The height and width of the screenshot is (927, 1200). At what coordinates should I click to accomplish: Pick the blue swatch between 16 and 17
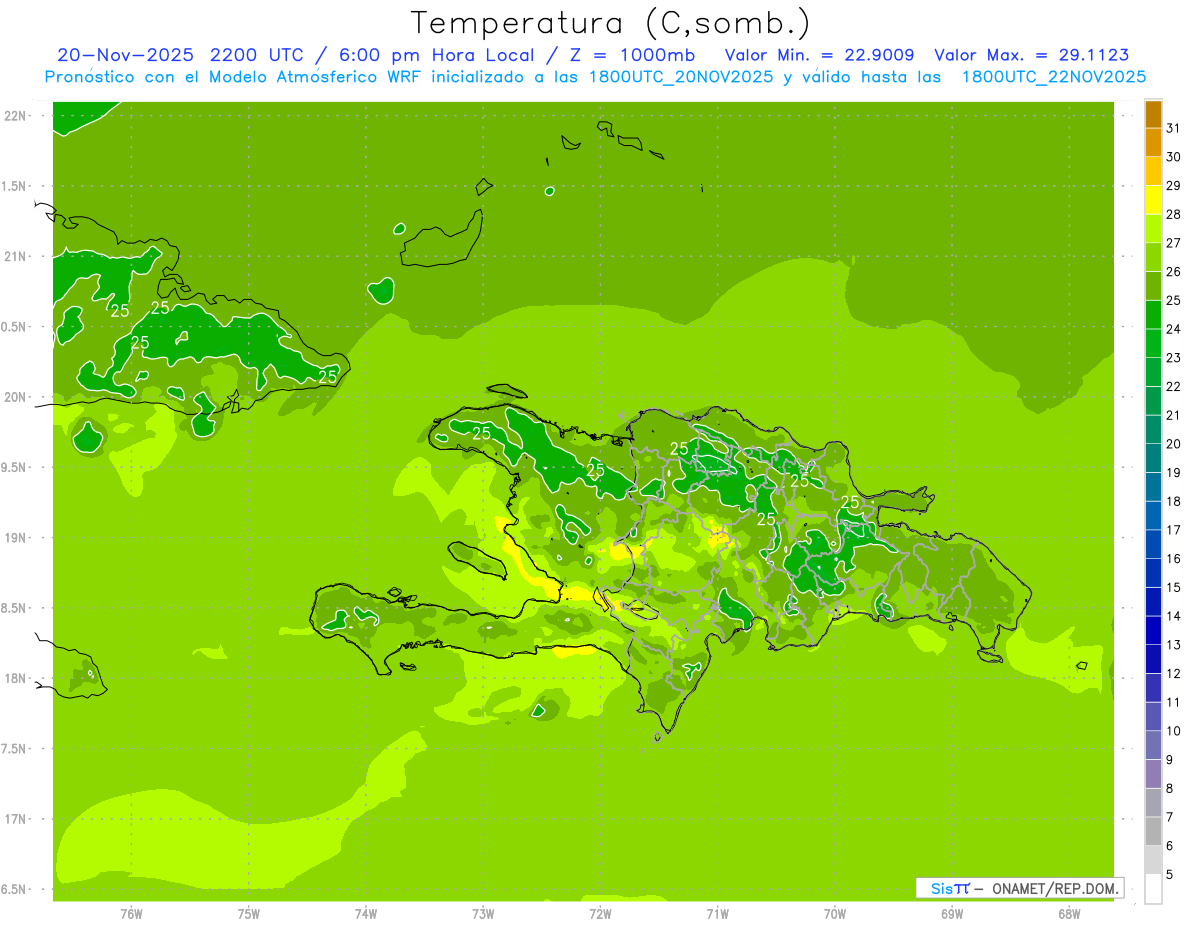click(1153, 544)
